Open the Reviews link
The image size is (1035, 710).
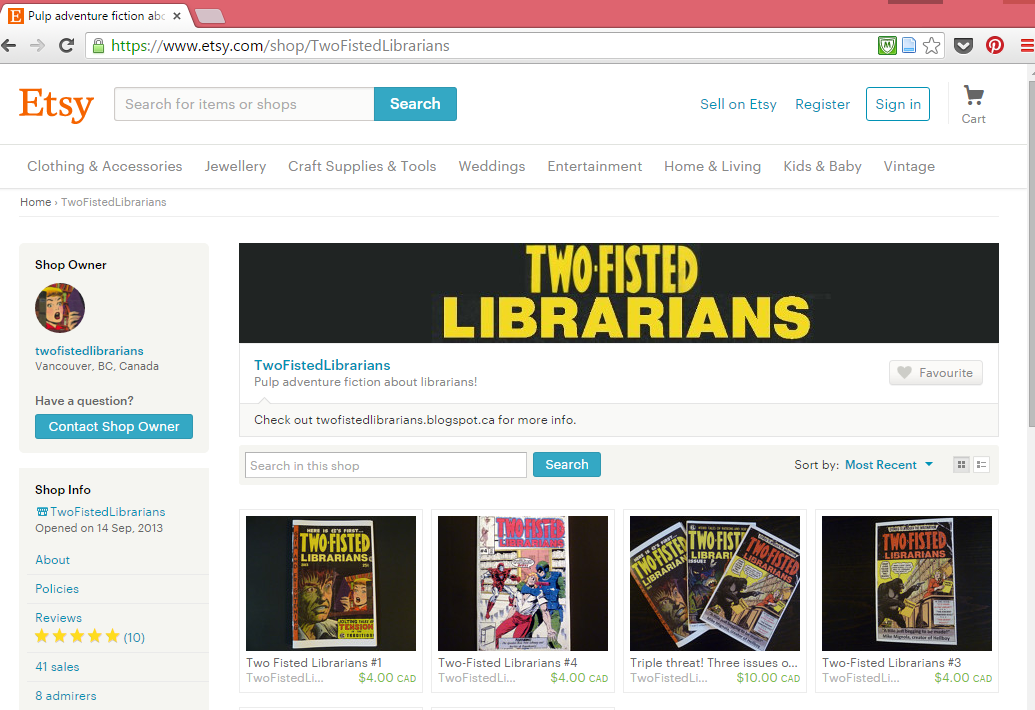coord(59,618)
